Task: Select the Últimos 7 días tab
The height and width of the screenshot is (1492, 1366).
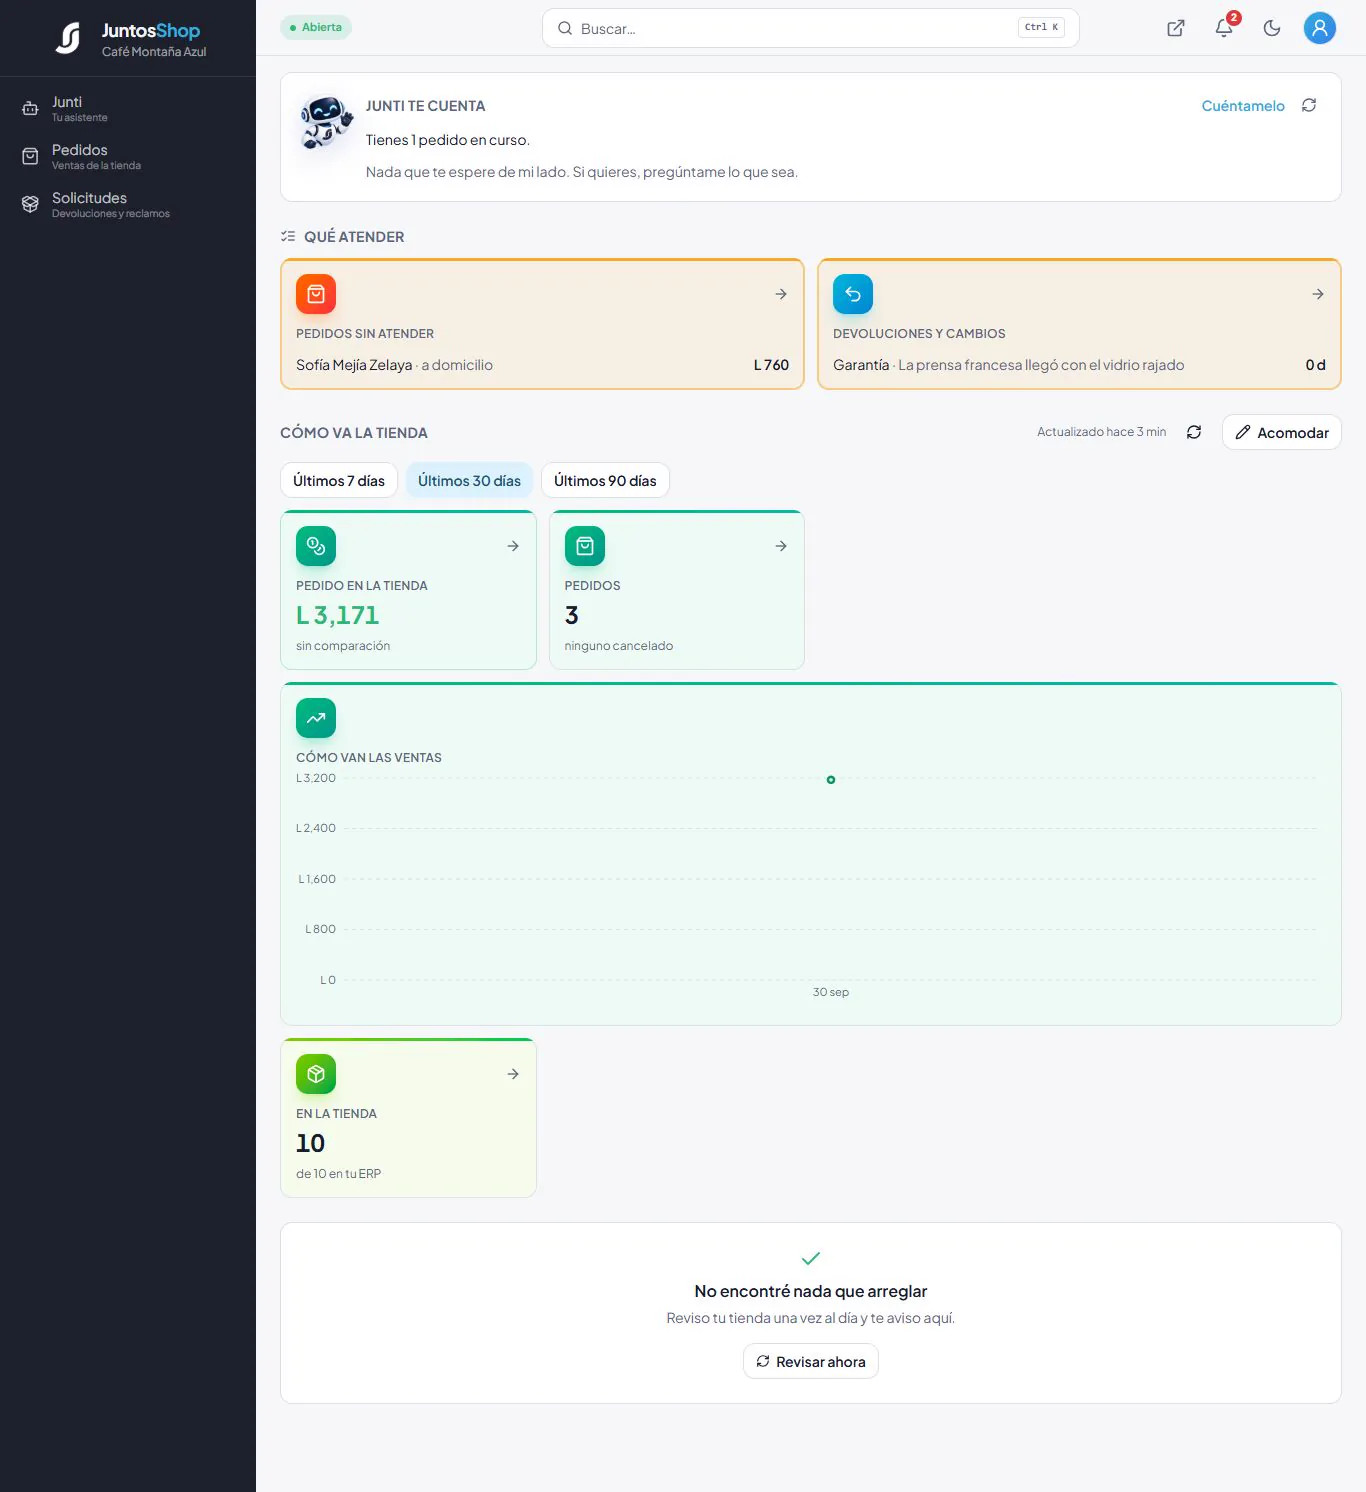Action: pyautogui.click(x=339, y=481)
